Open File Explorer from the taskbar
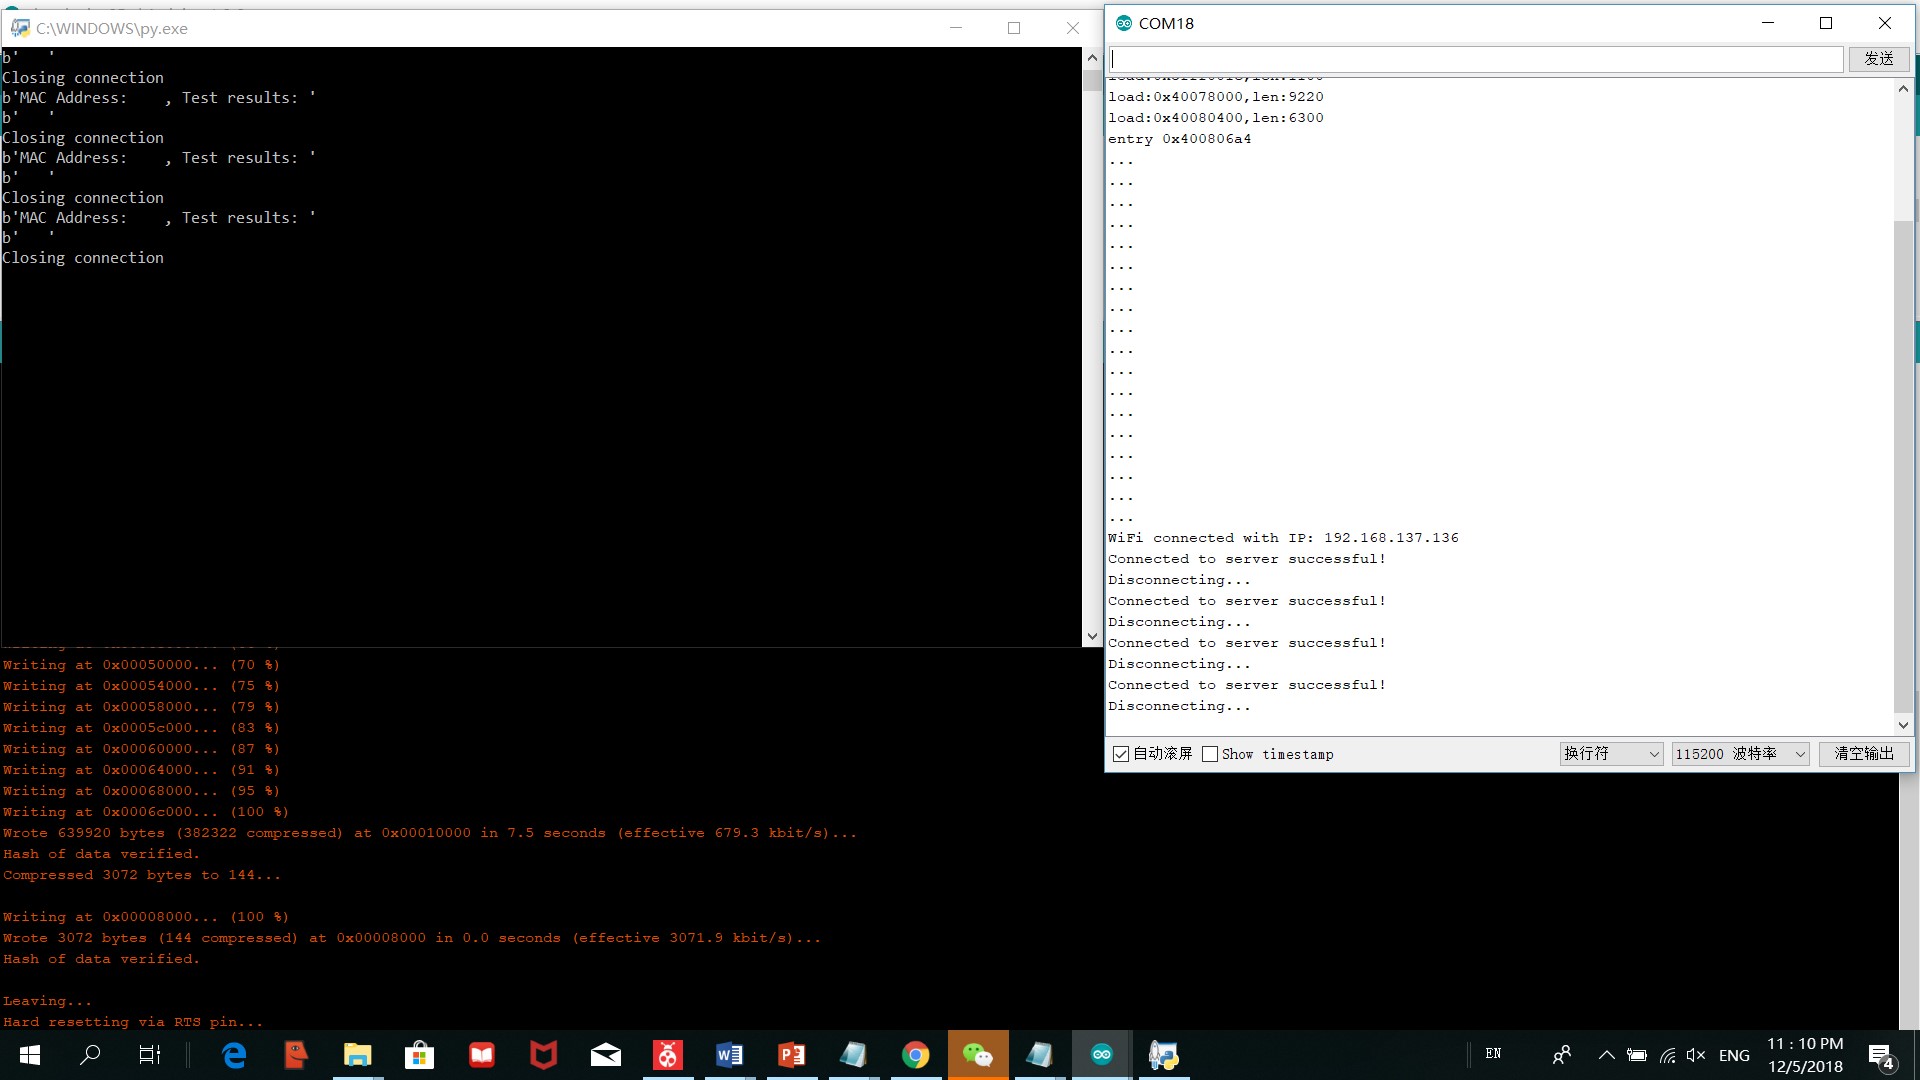The height and width of the screenshot is (1080, 1920). (x=357, y=1055)
